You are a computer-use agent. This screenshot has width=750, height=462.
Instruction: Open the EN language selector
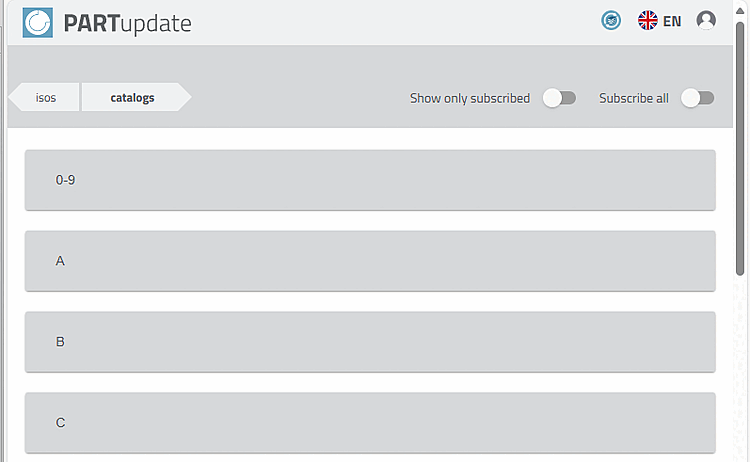point(672,21)
